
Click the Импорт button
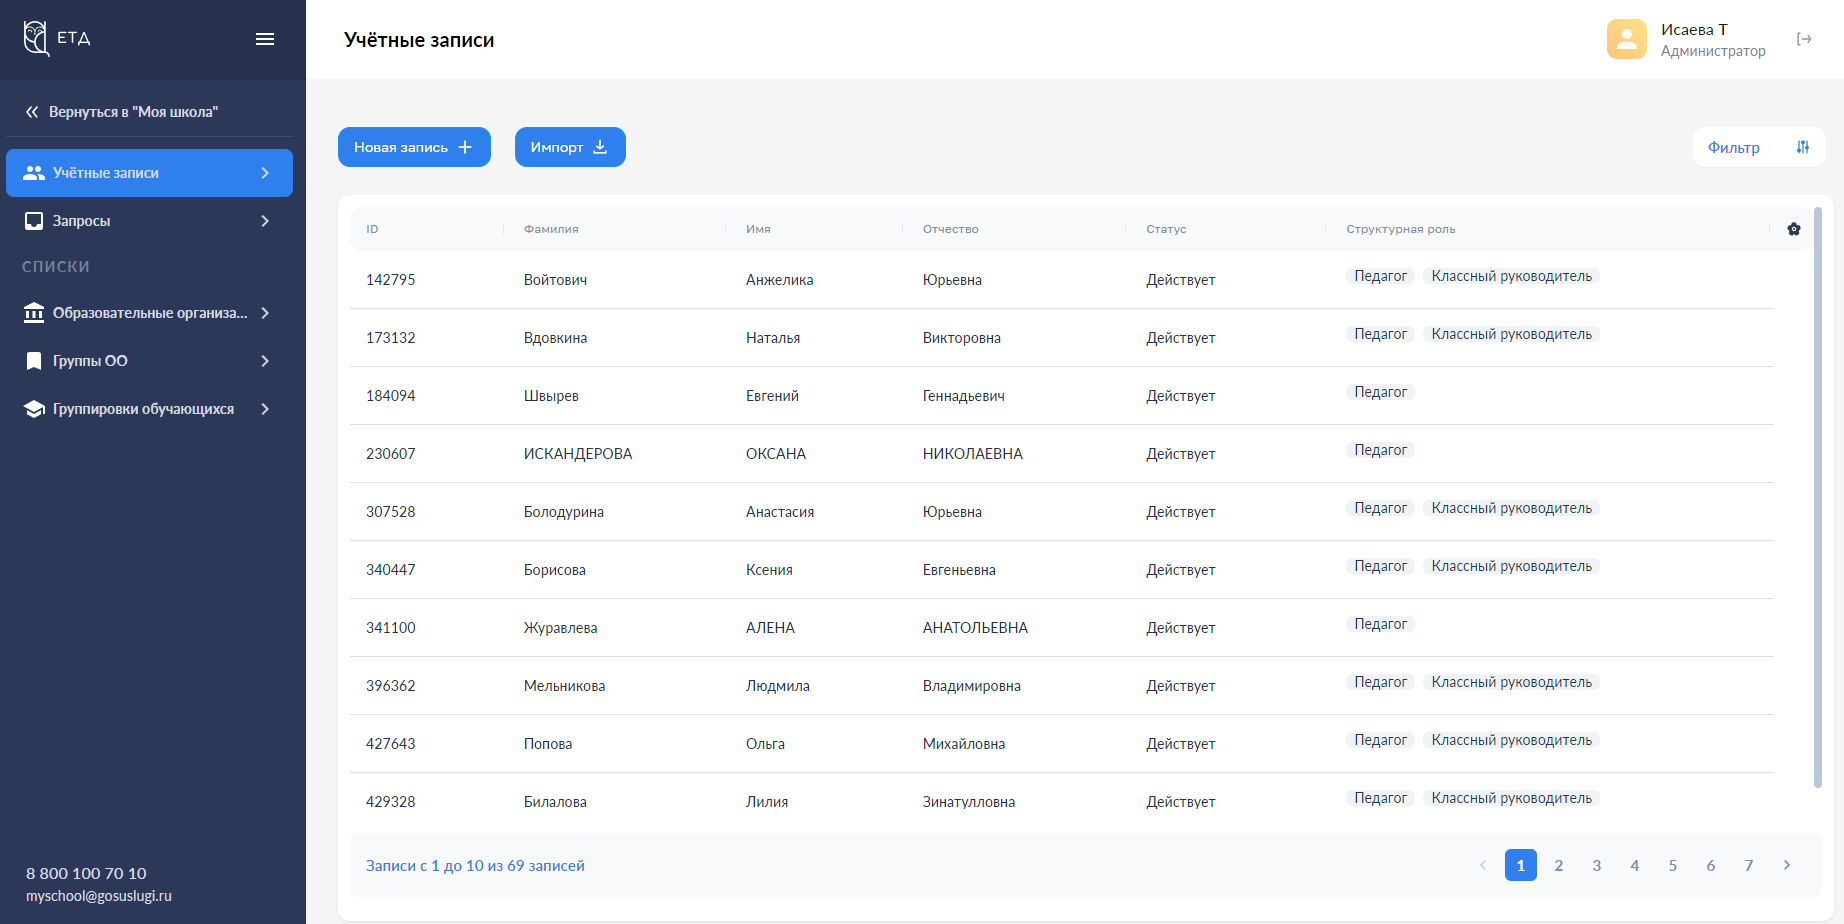(570, 147)
